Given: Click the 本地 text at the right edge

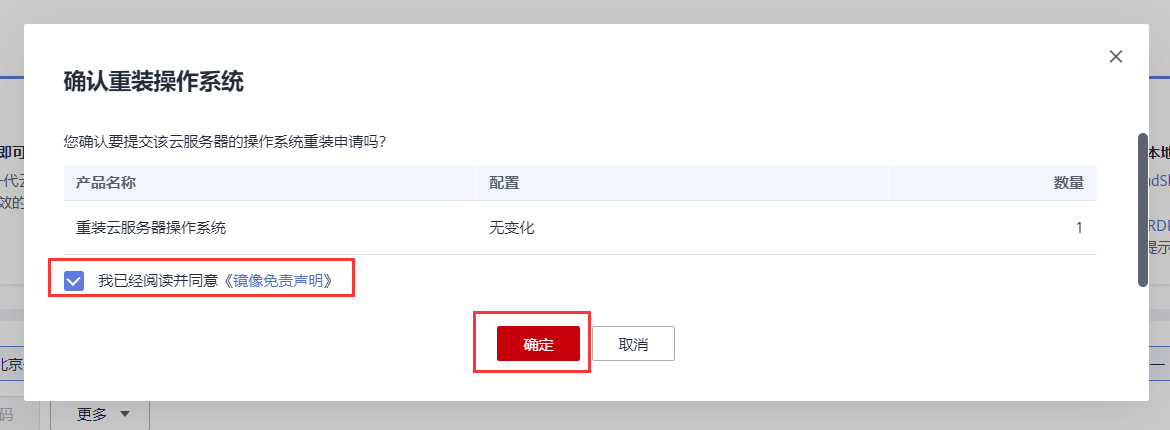Looking at the screenshot, I should tap(1158, 153).
